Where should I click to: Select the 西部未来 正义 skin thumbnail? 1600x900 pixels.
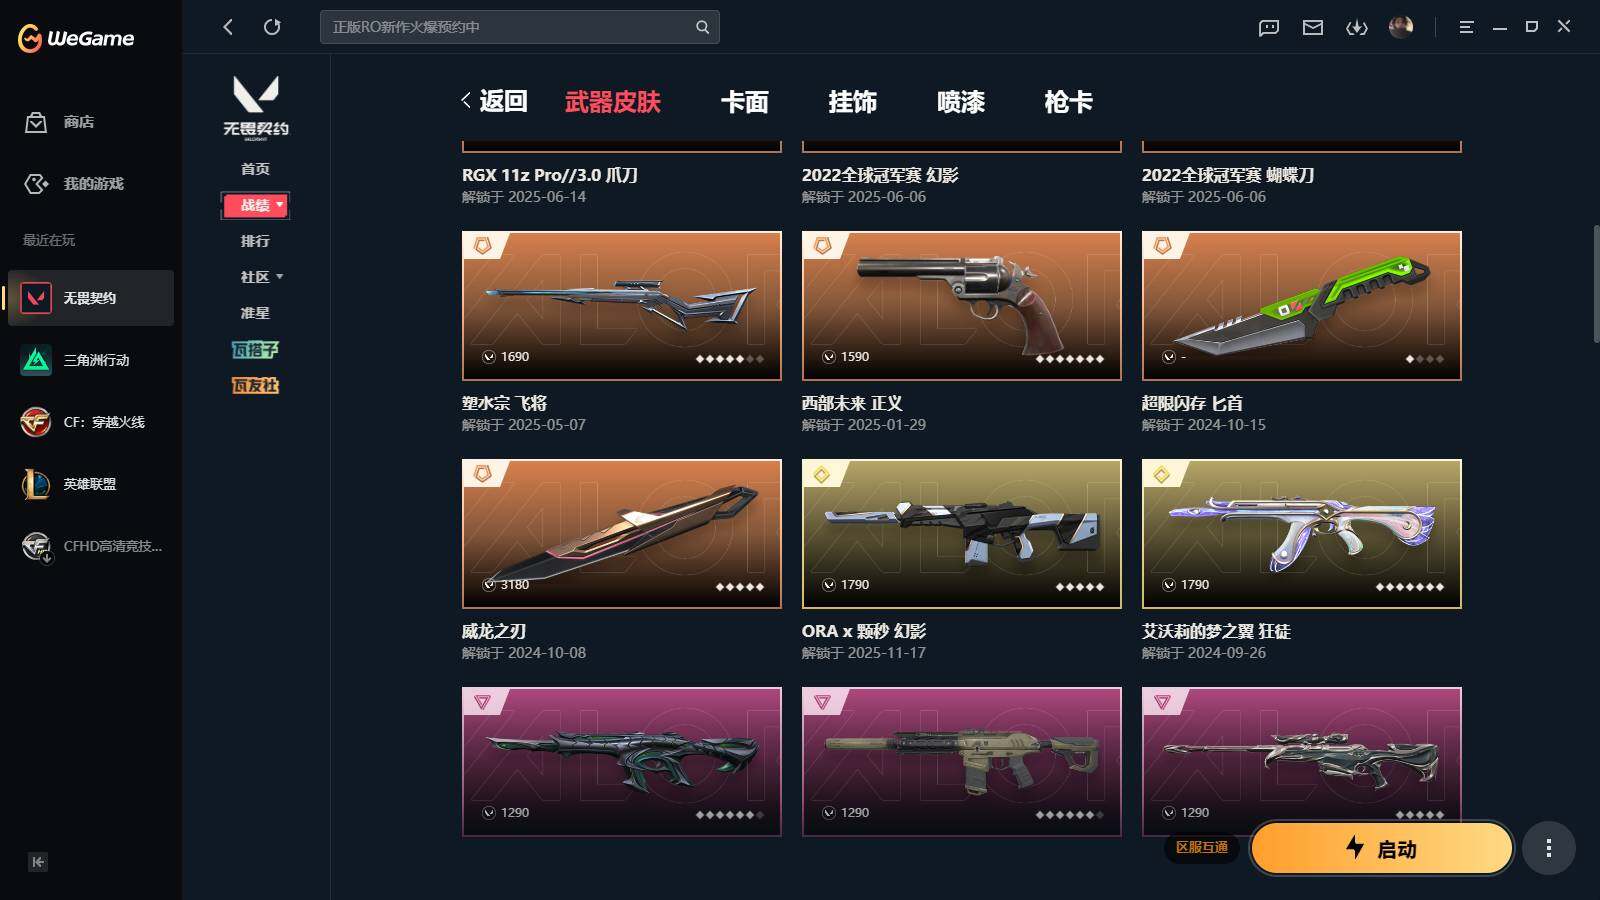click(962, 306)
